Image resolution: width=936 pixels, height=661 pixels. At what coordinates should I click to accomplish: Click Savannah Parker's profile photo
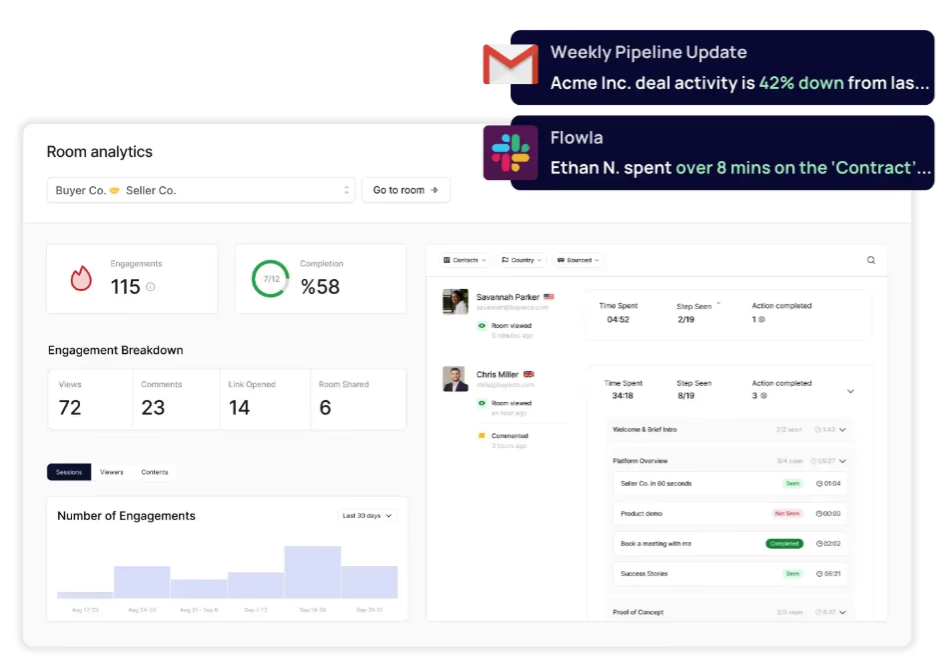click(x=455, y=302)
